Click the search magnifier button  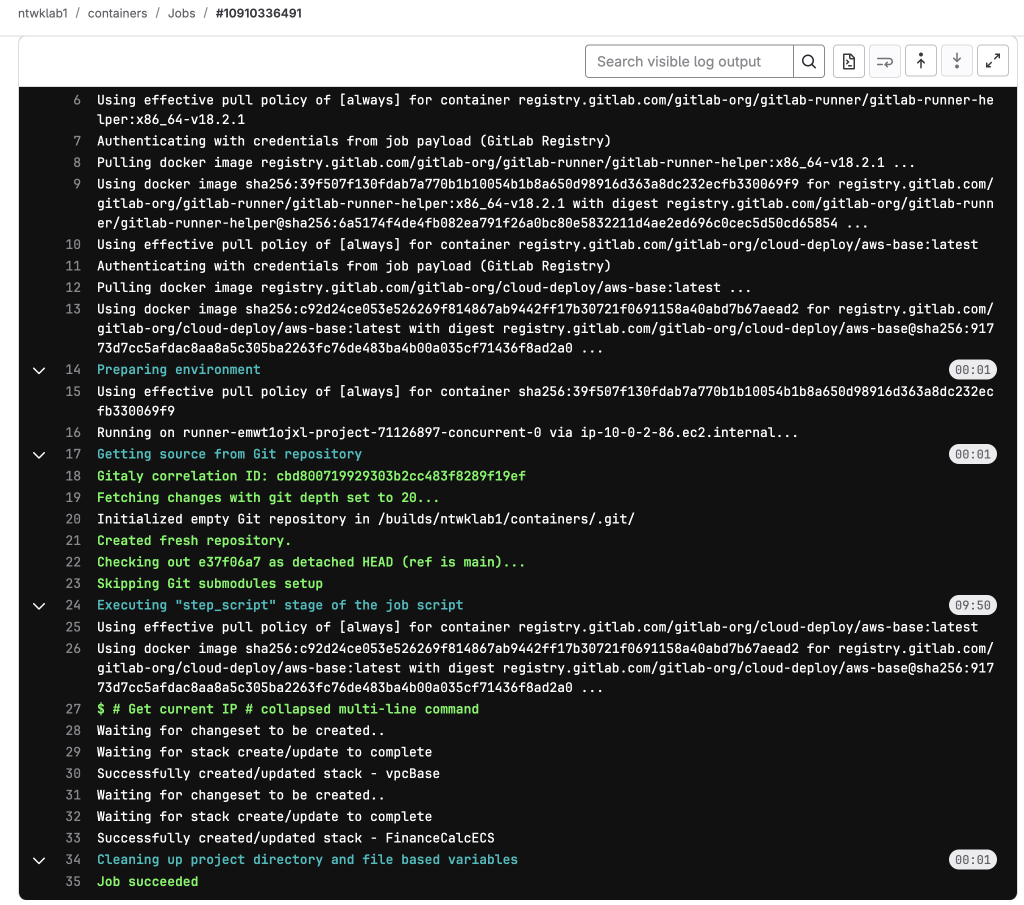[808, 61]
